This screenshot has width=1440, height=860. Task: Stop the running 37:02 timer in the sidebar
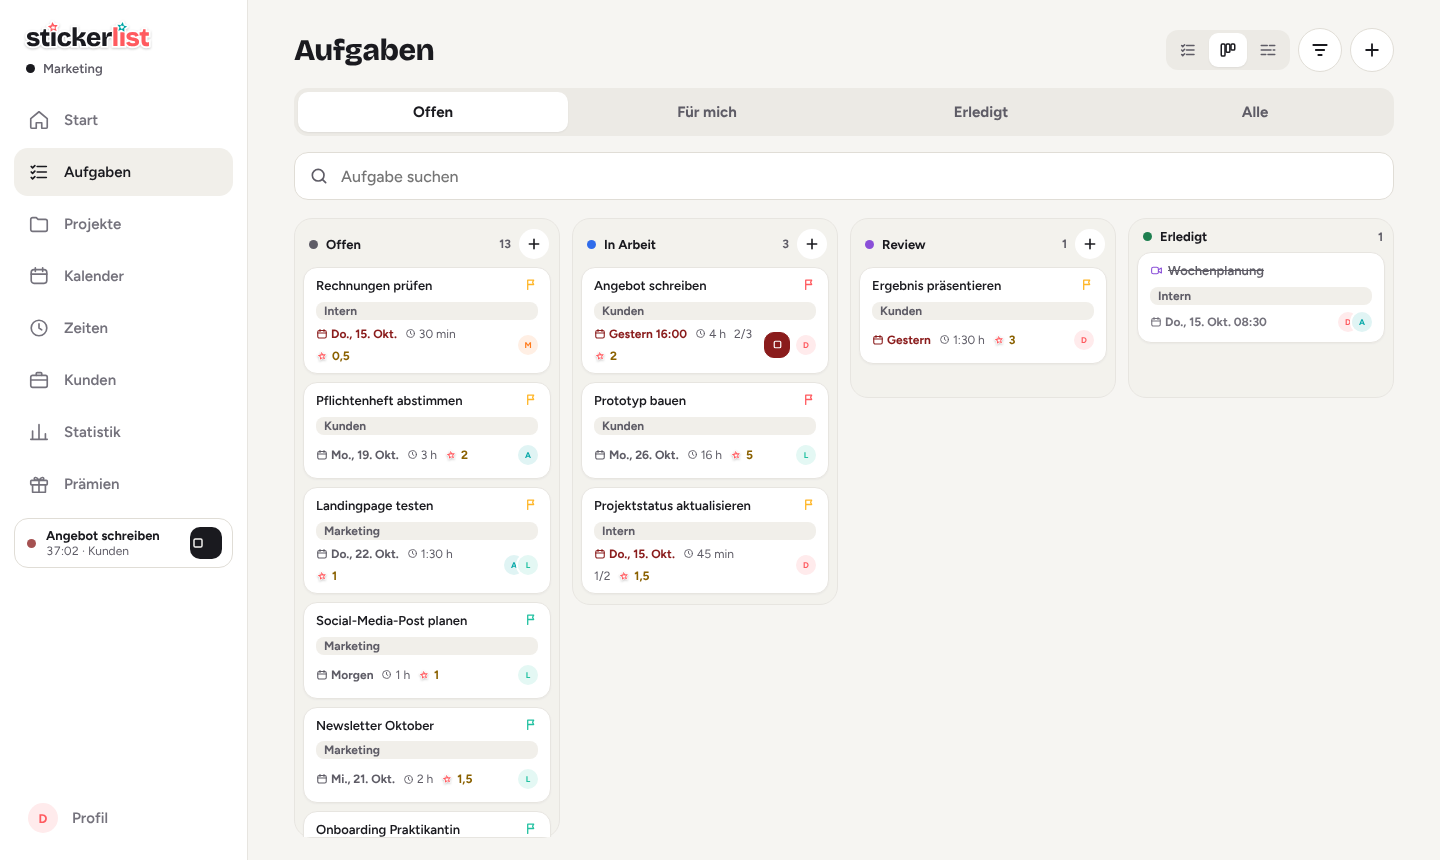pyautogui.click(x=205, y=543)
